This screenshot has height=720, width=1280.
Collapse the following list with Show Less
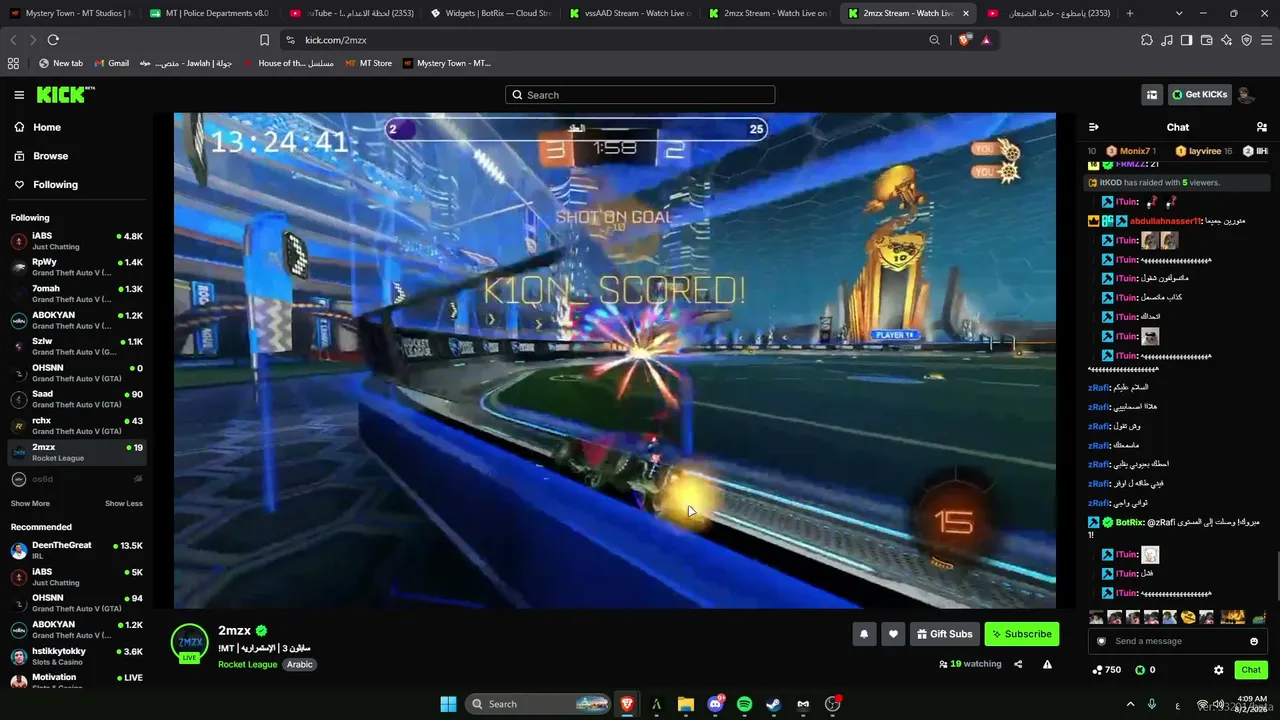point(124,504)
